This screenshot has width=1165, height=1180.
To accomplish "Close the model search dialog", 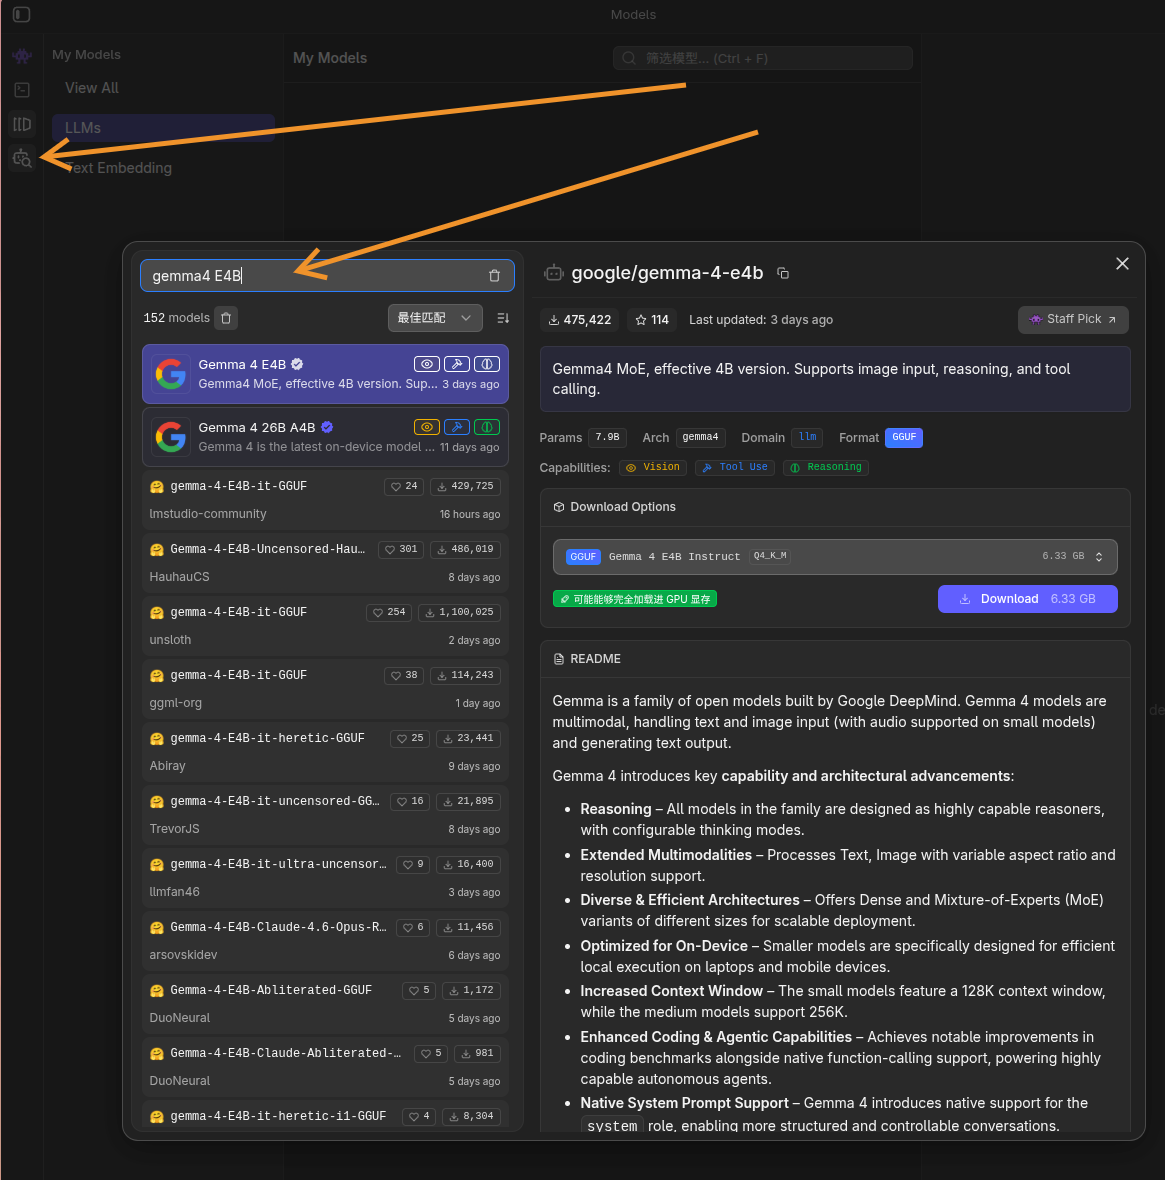I will (1122, 263).
